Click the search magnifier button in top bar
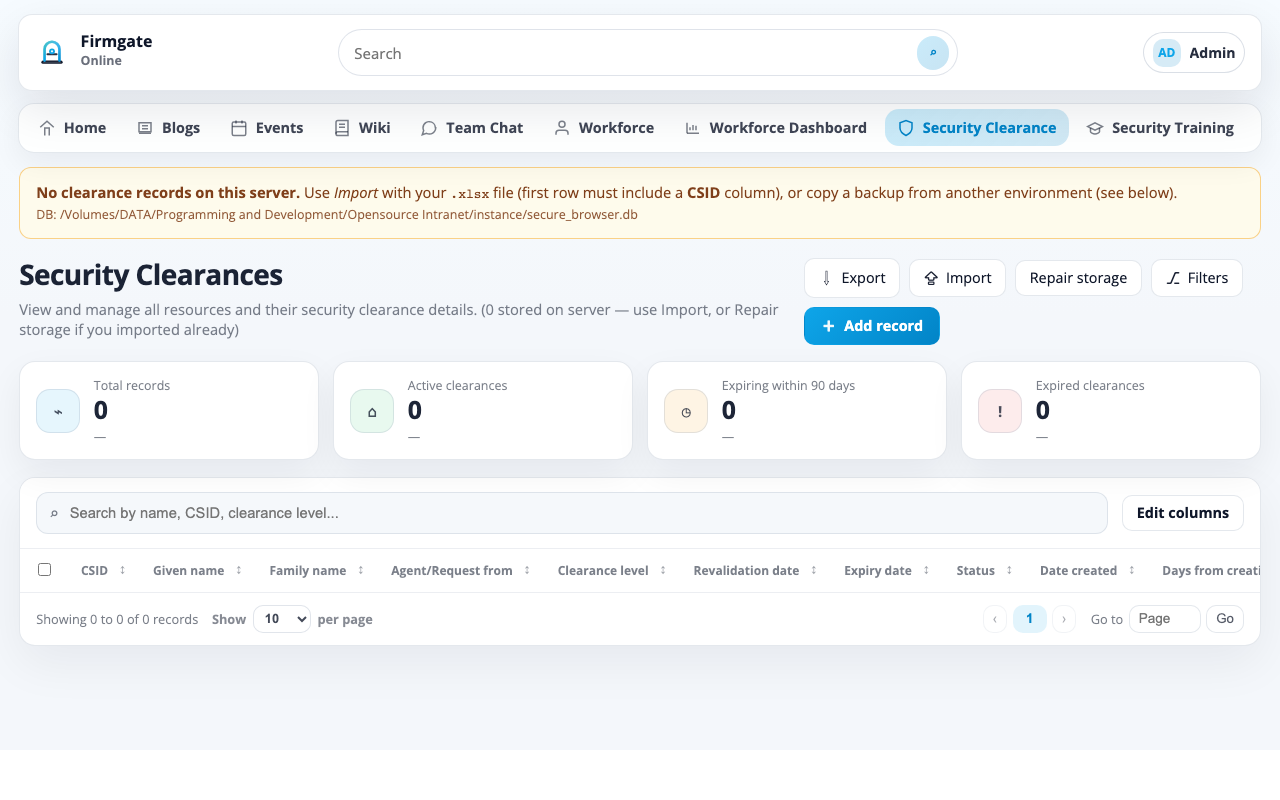The height and width of the screenshot is (800, 1280). pyautogui.click(x=933, y=53)
